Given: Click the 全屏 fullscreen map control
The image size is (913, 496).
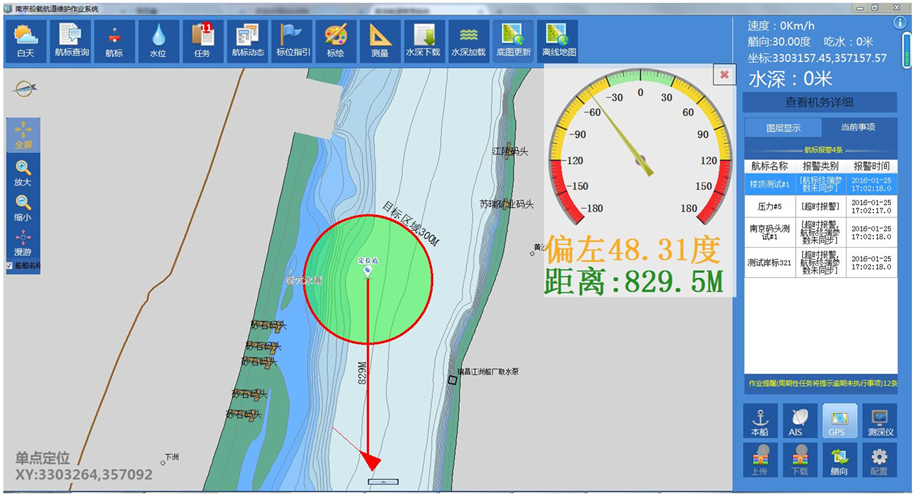Looking at the screenshot, I should pos(23,135).
